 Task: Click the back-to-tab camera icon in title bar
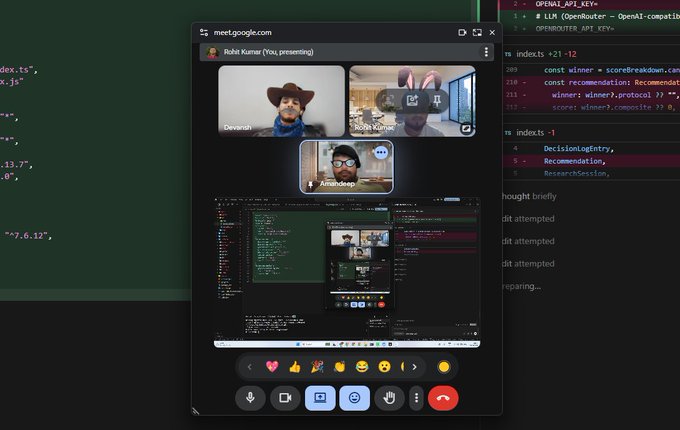[462, 33]
